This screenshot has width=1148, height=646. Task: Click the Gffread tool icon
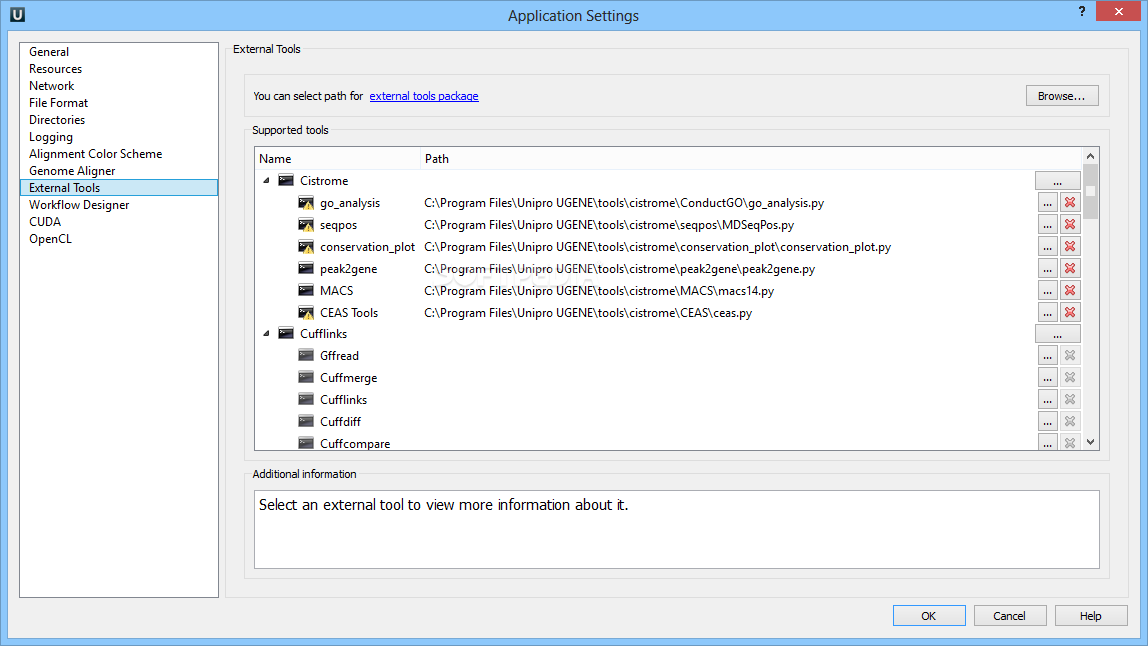click(x=306, y=355)
